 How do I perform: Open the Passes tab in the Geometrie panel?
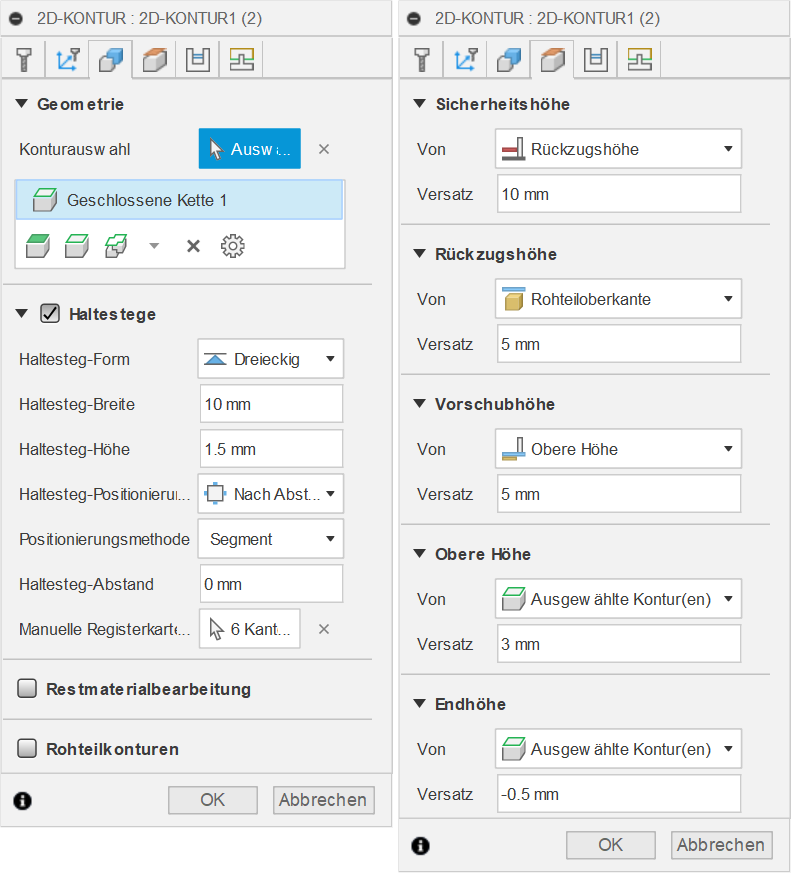coord(198,60)
